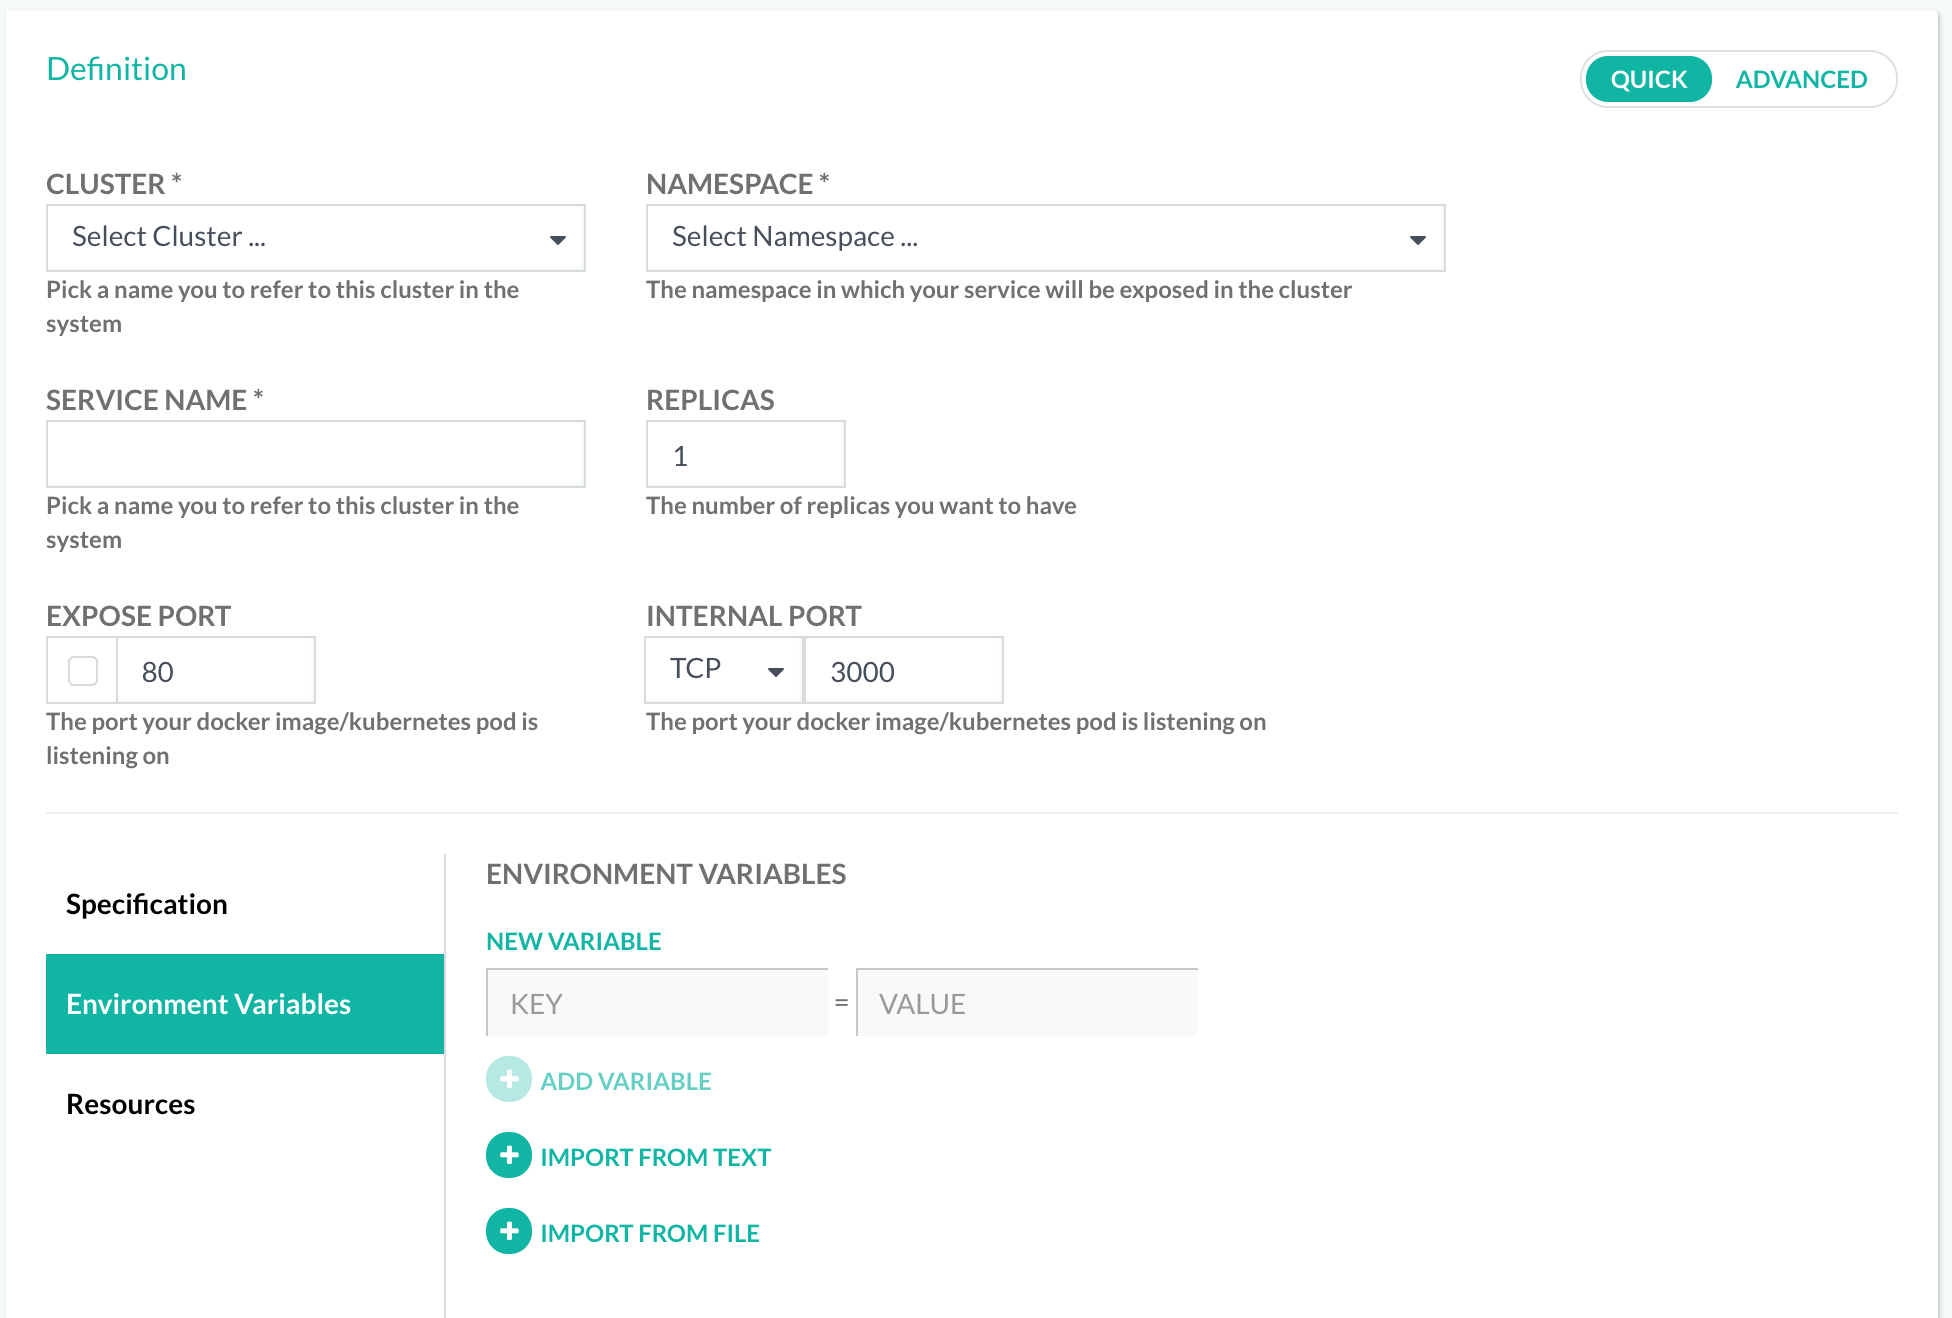Open the TCP protocol dropdown
Viewport: 1952px width, 1318px height.
(724, 670)
